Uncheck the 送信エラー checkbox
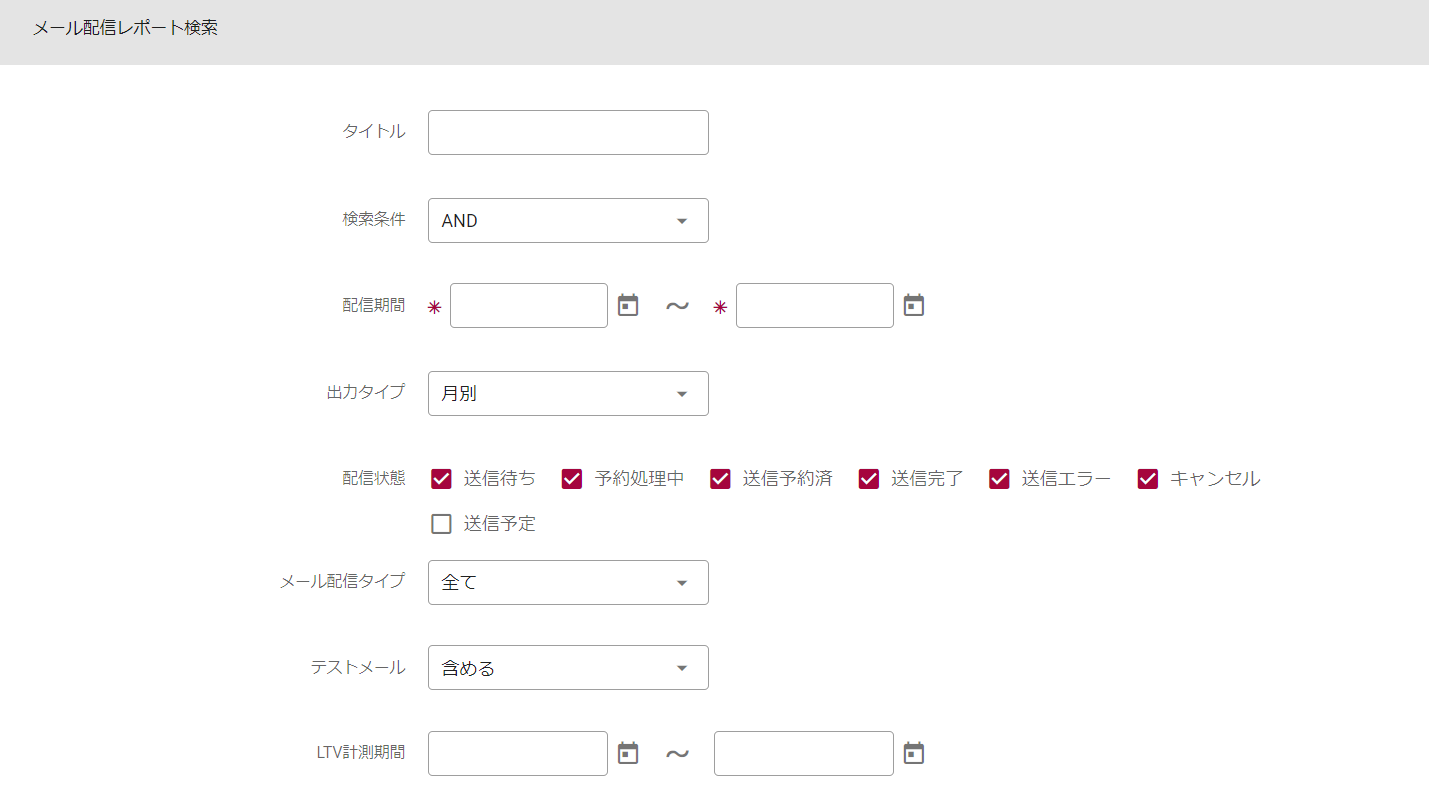Image resolution: width=1429 pixels, height=808 pixels. 999,479
